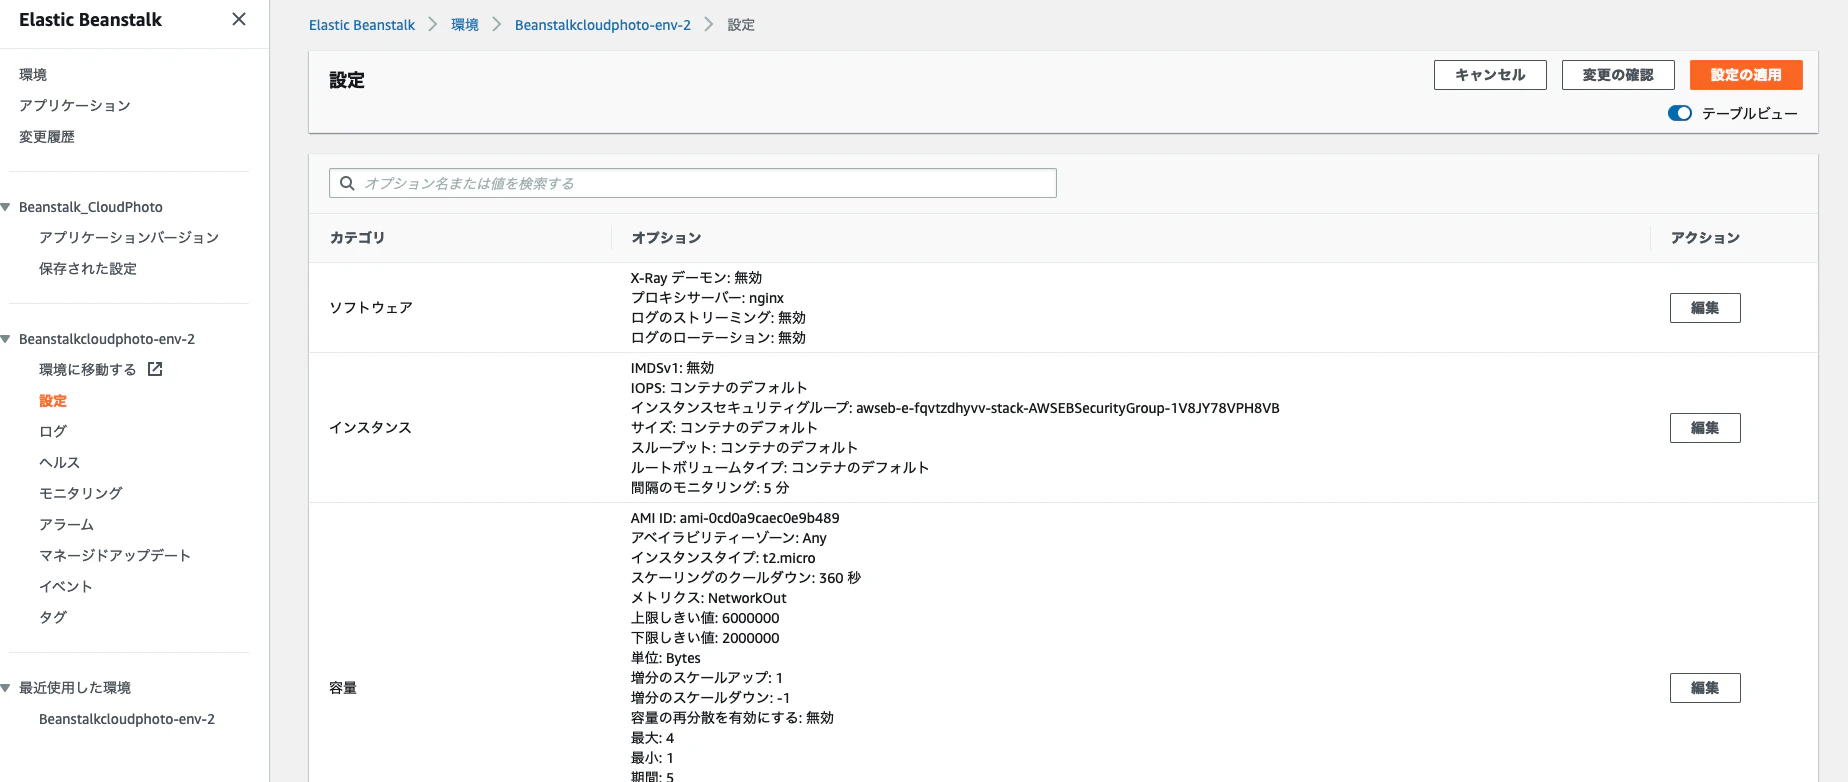Open 環境 in the sidebar
Screen dimensions: 1848x782
(33, 75)
